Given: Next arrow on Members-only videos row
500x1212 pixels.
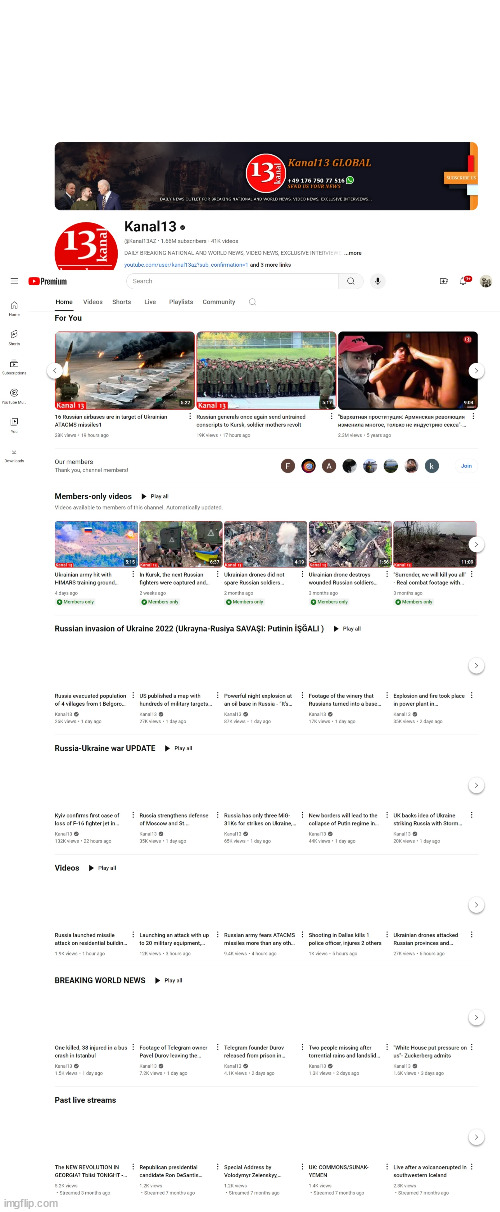Looking at the screenshot, I should [476, 546].
